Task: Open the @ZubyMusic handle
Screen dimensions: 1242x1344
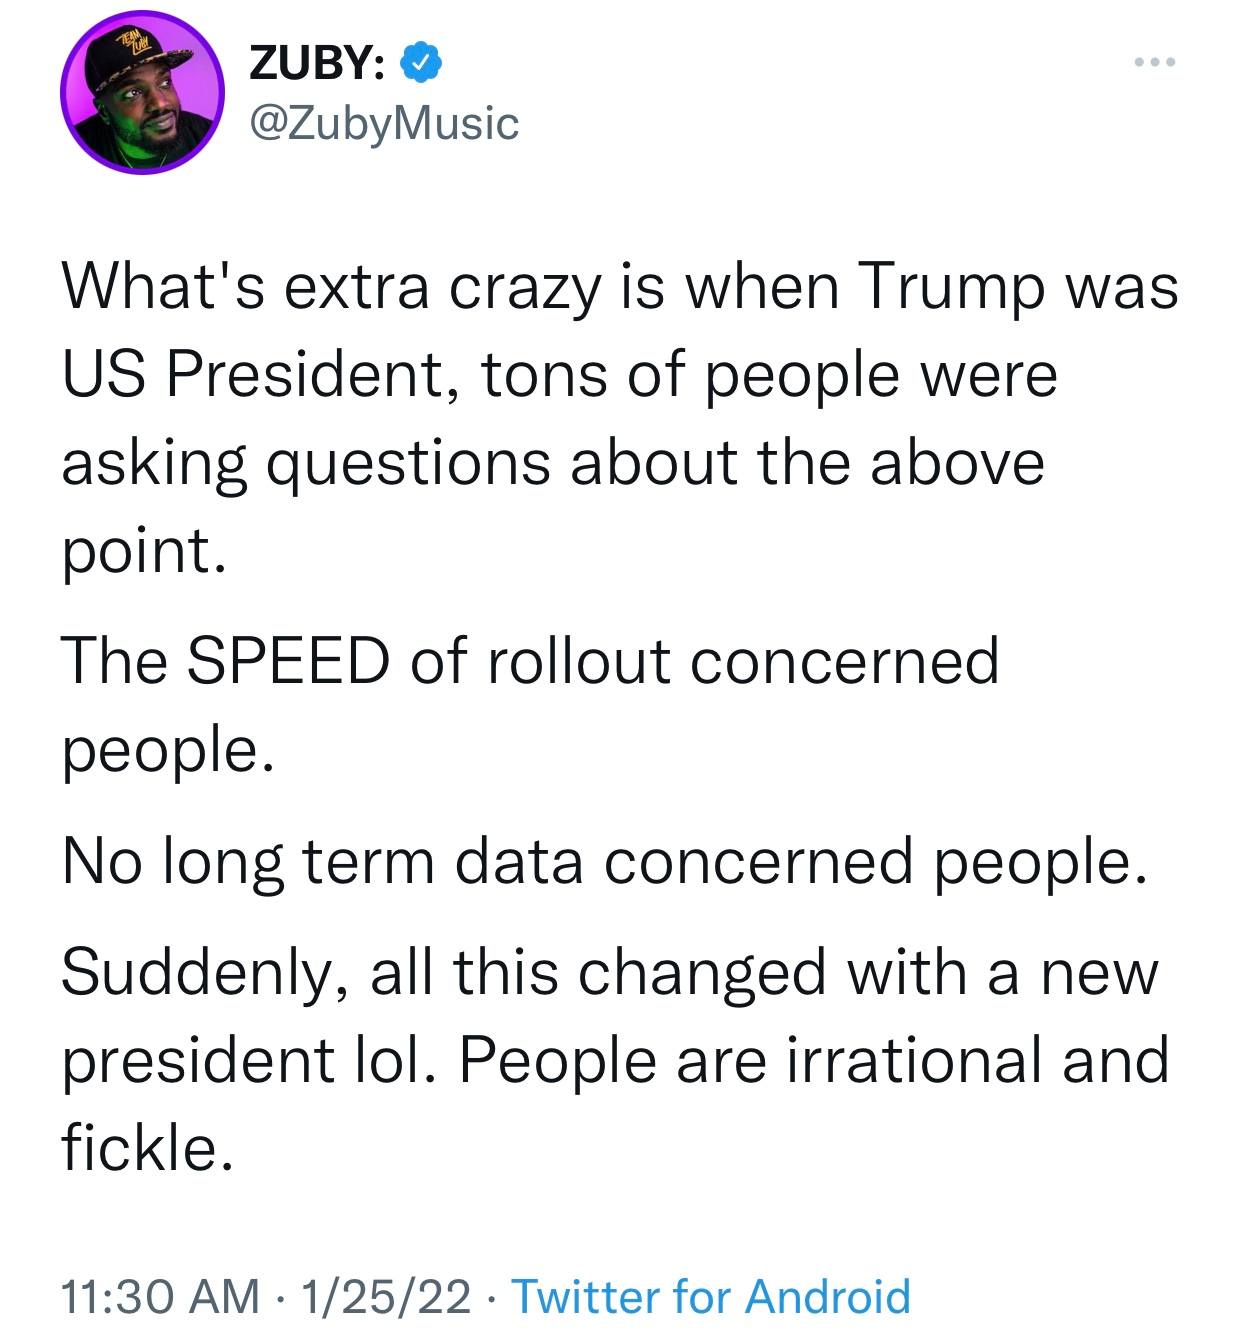Action: [x=384, y=123]
